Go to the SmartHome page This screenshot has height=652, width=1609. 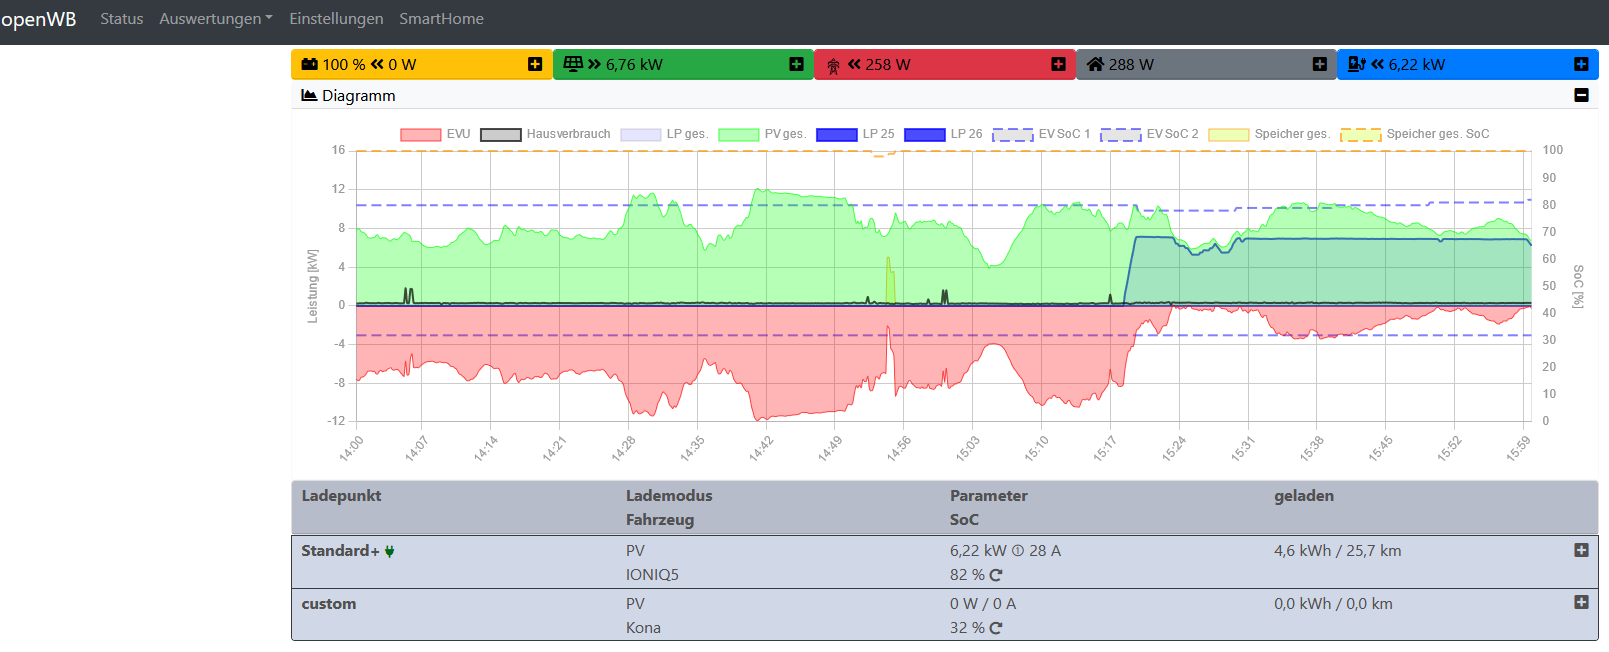(441, 19)
